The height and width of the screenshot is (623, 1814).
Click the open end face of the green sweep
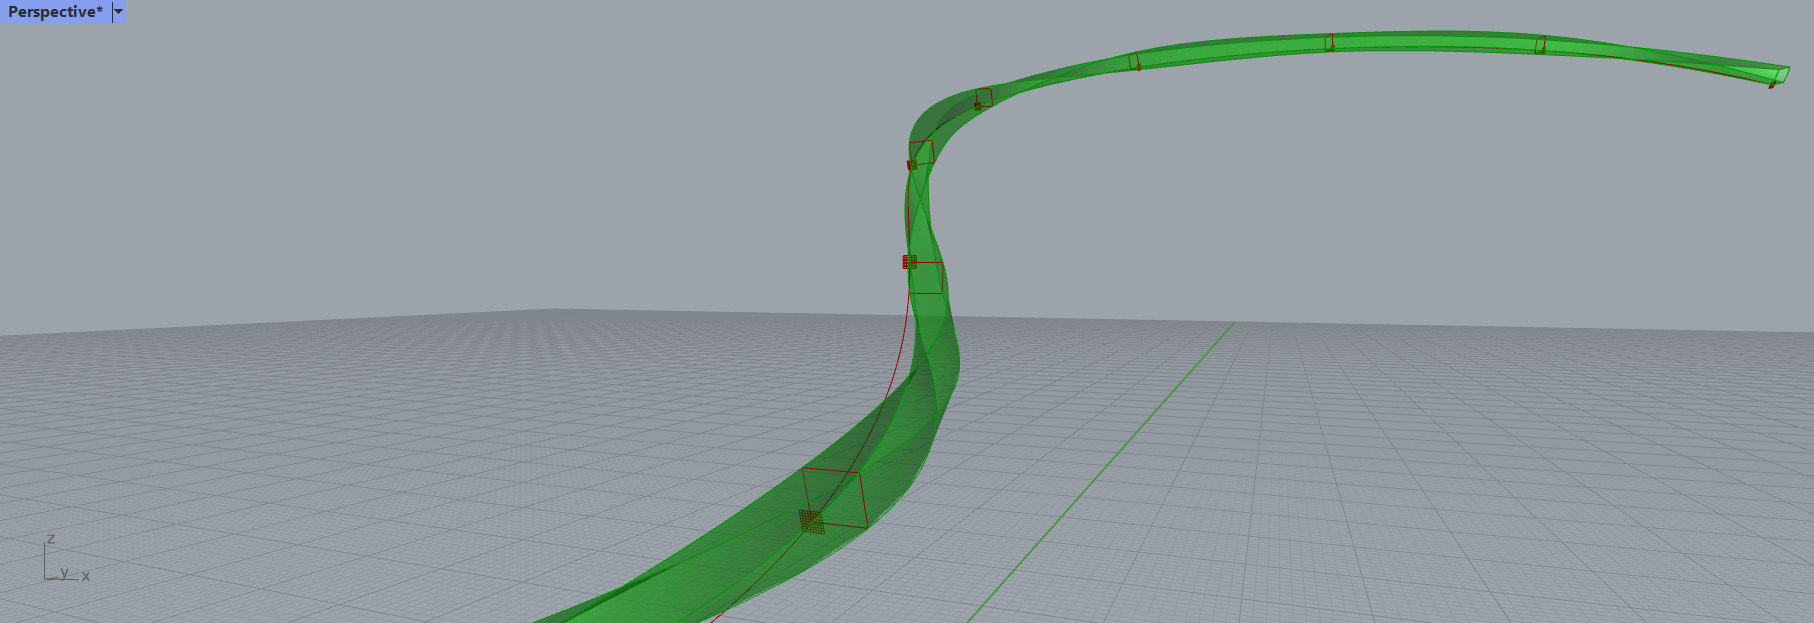tap(1782, 74)
